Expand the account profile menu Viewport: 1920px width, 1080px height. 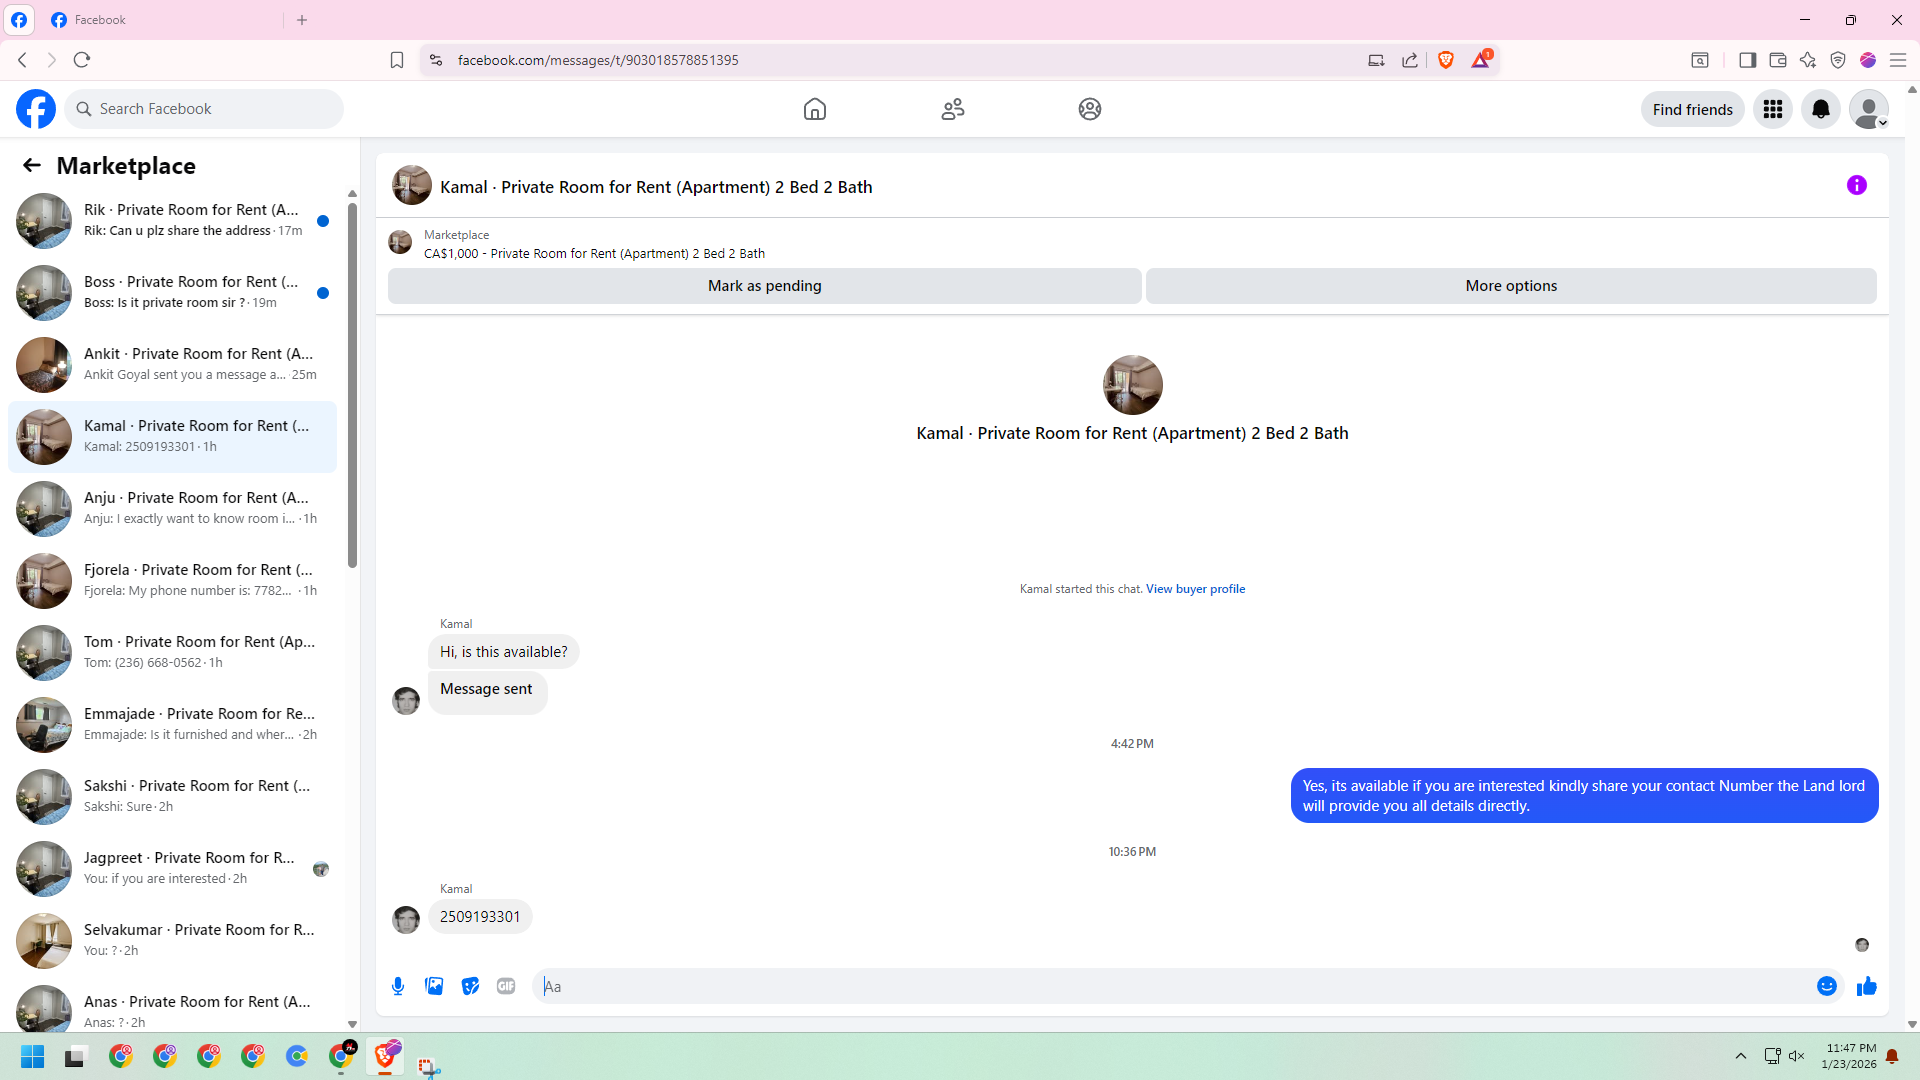tap(1868, 109)
